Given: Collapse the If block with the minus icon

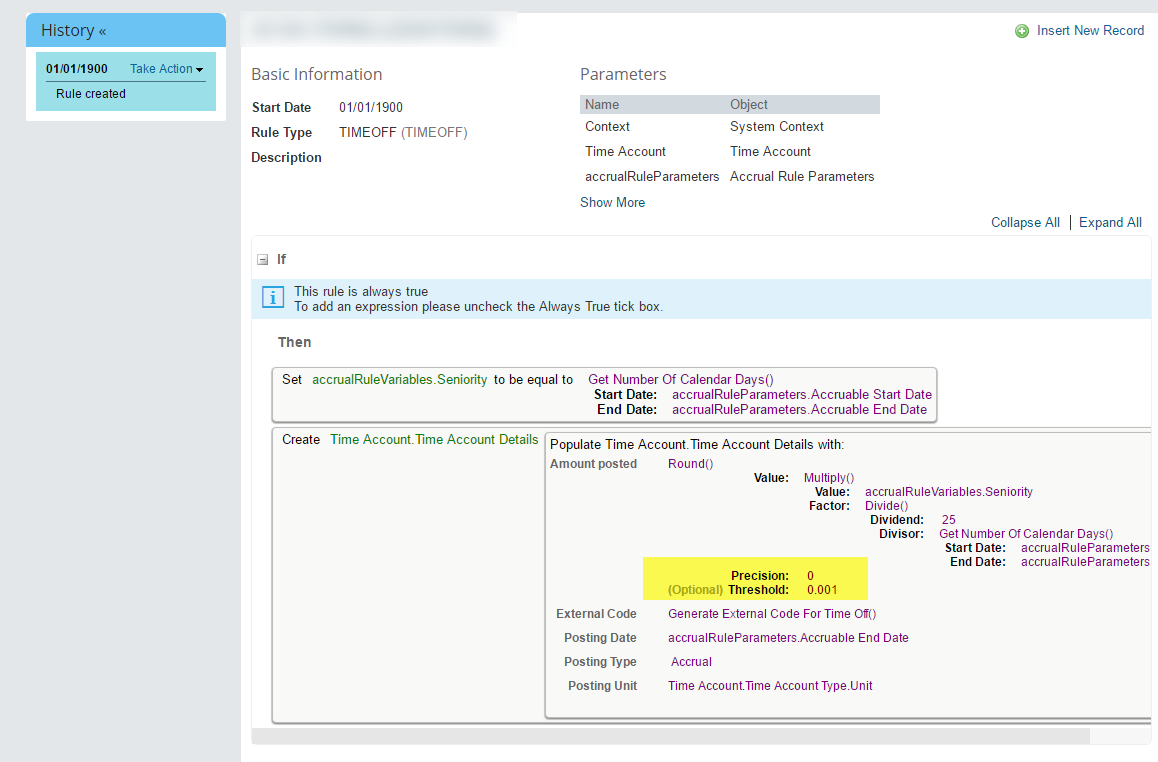Looking at the screenshot, I should (262, 260).
